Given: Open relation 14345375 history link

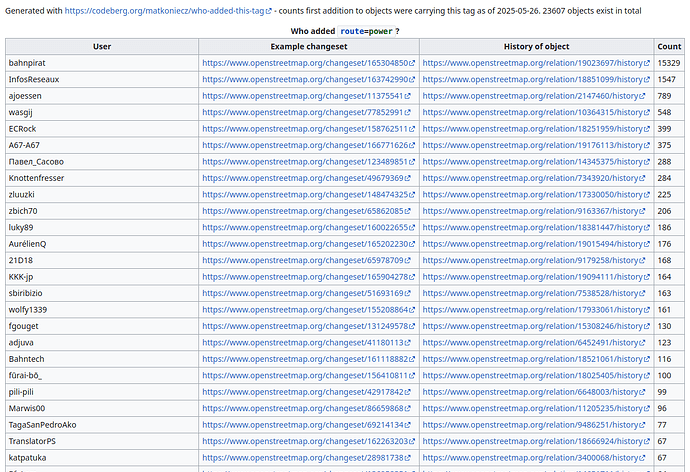Looking at the screenshot, I should (x=536, y=162).
